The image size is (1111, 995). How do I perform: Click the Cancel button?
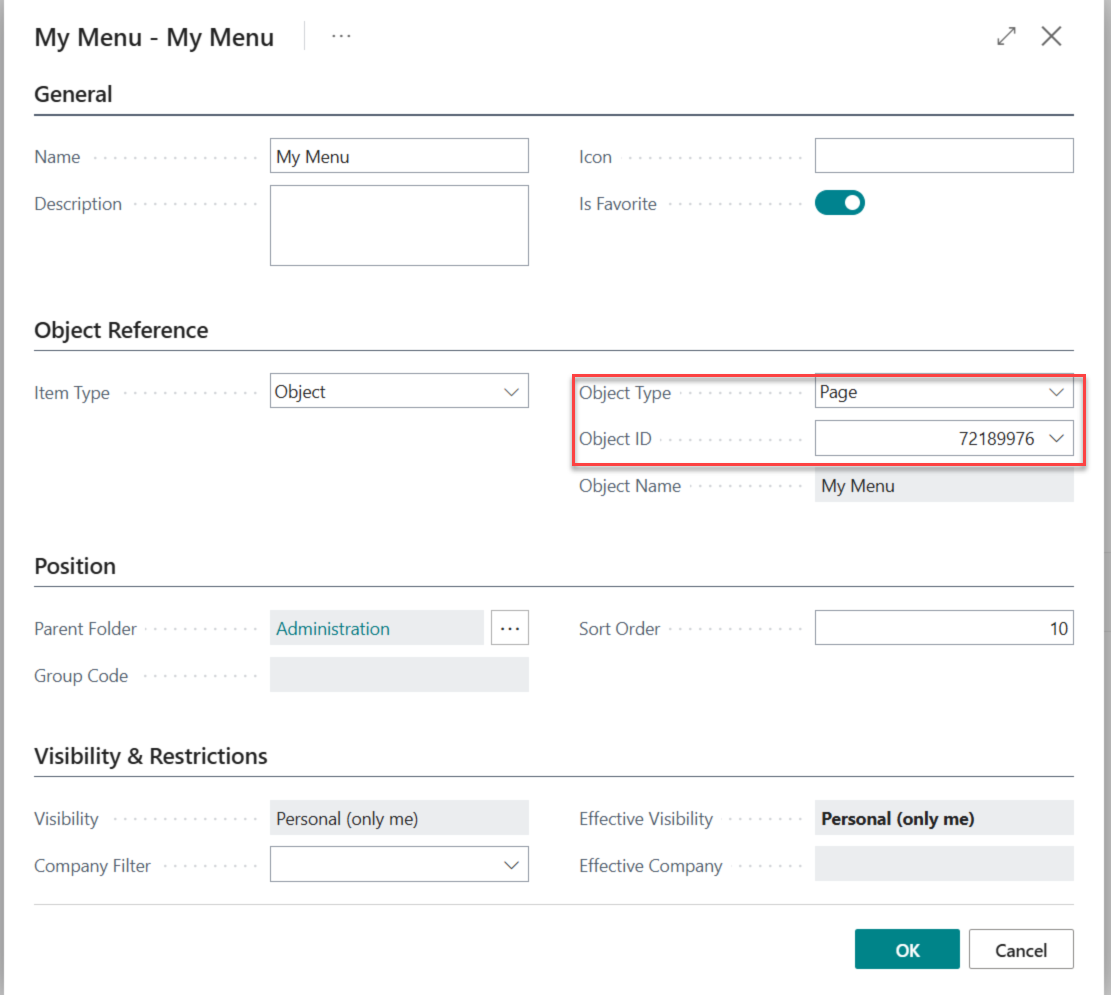pos(1020,950)
